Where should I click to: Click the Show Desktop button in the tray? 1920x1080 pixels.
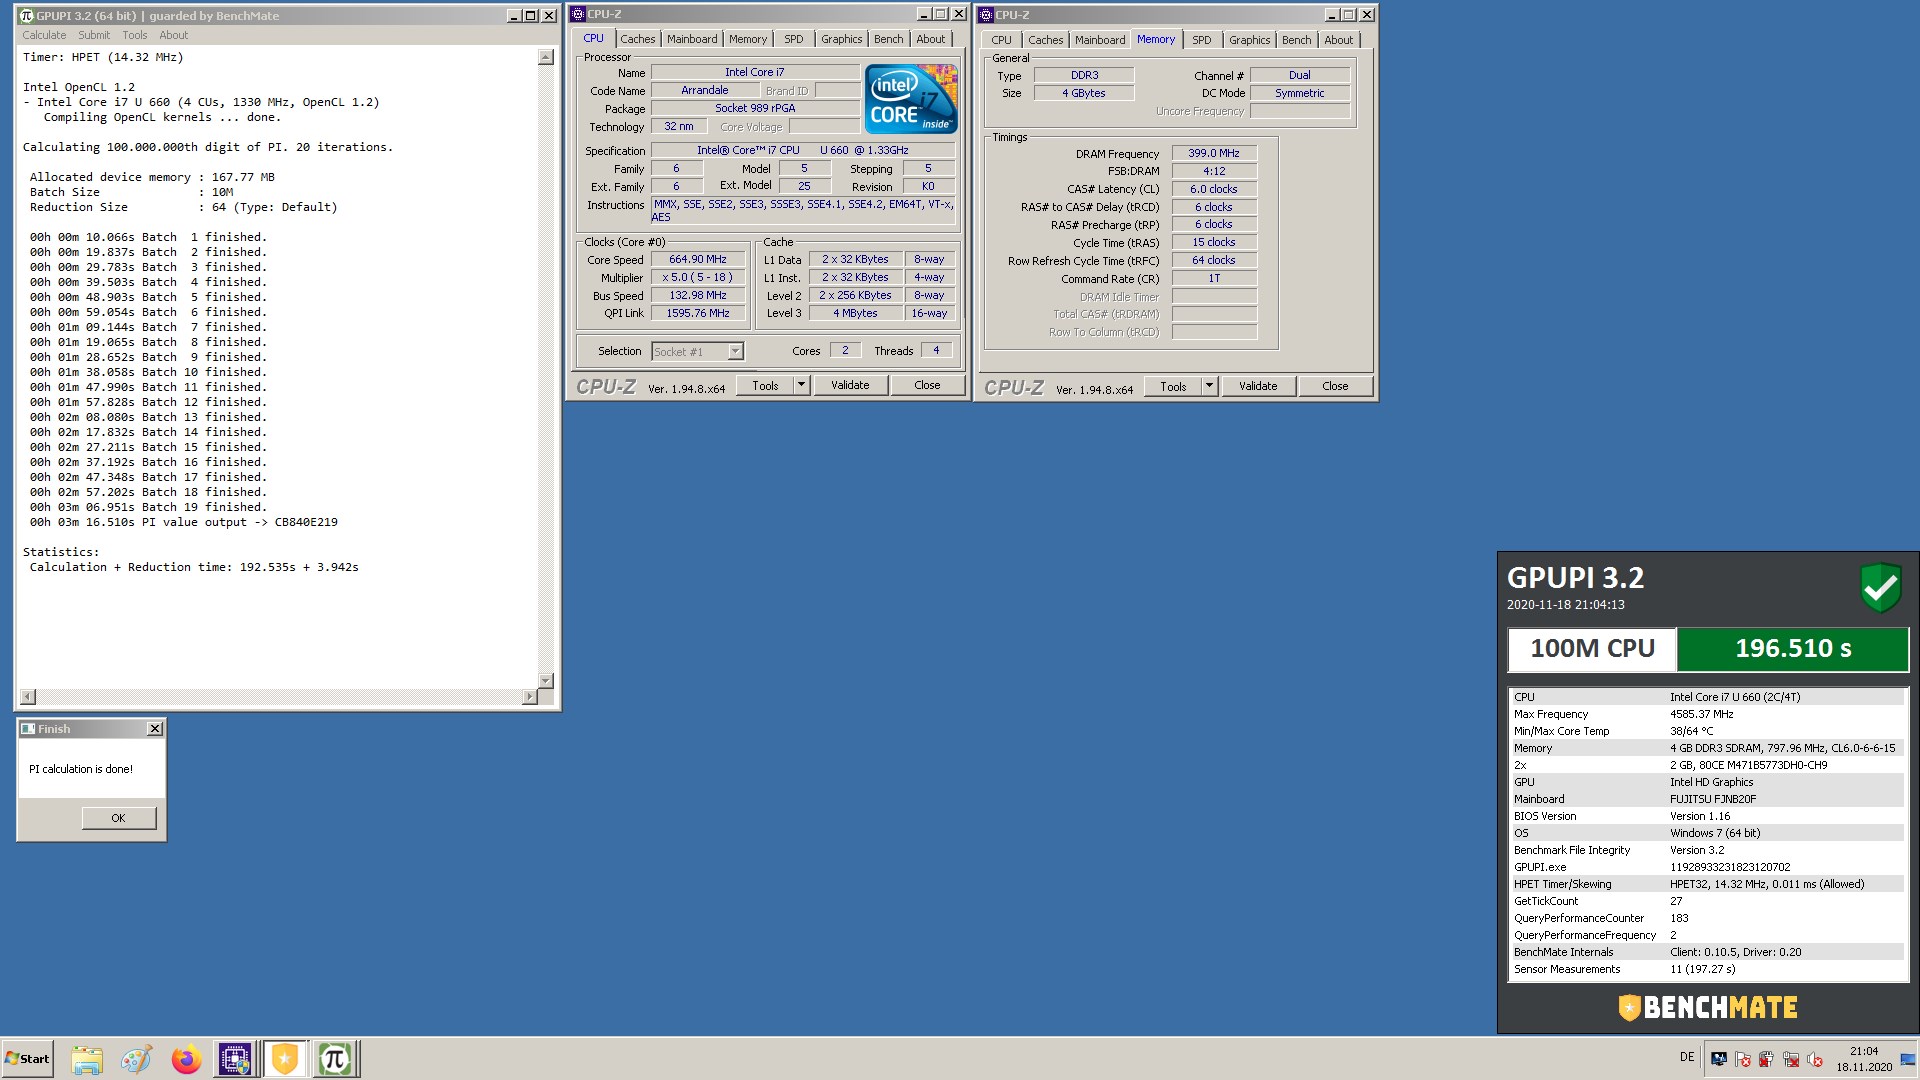click(1908, 1059)
